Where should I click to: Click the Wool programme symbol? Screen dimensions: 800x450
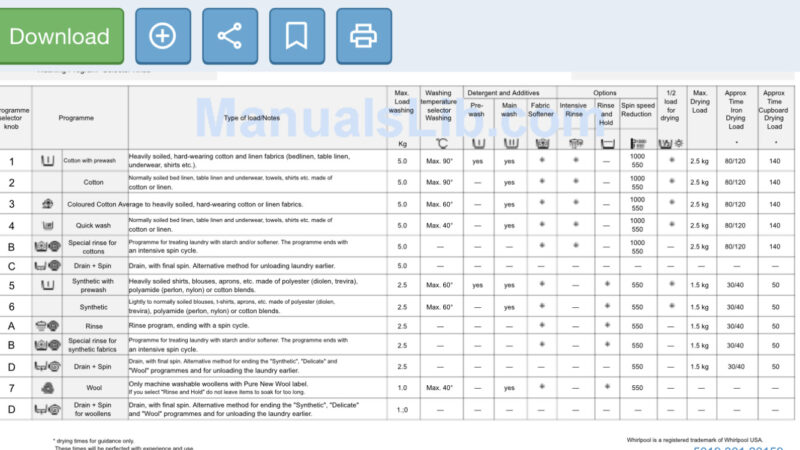point(46,387)
